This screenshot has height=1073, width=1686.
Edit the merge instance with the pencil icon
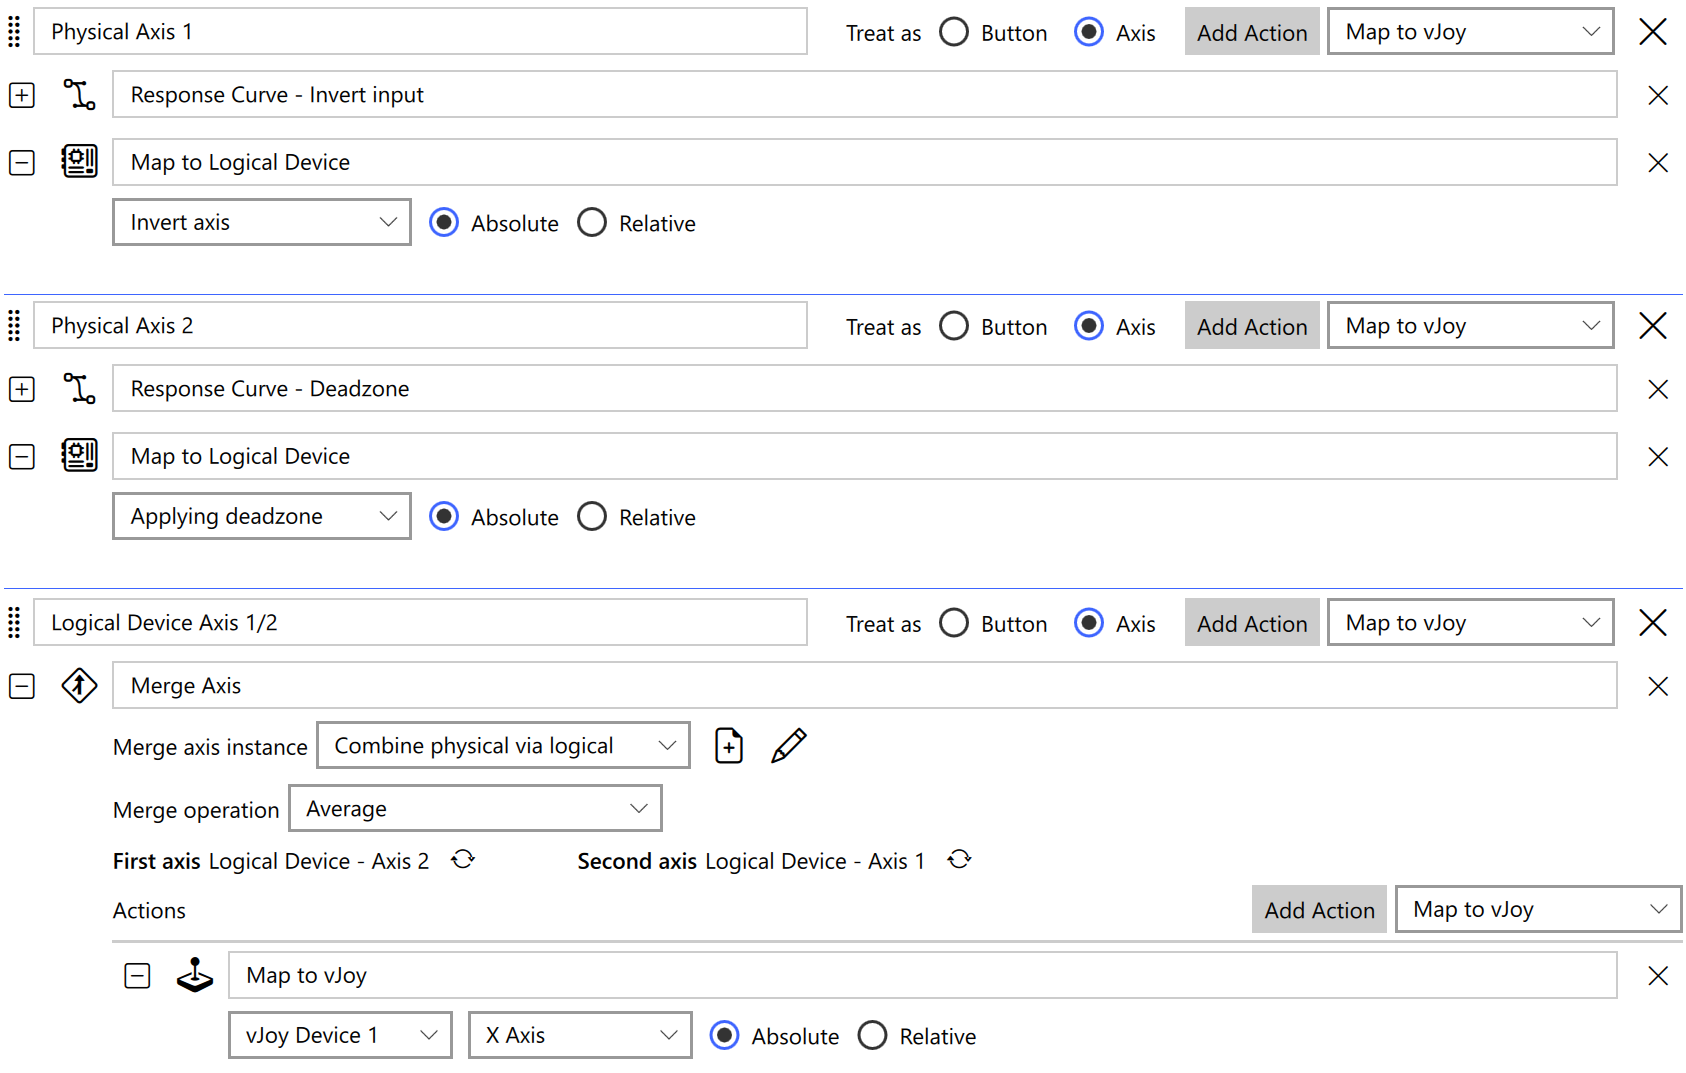789,745
